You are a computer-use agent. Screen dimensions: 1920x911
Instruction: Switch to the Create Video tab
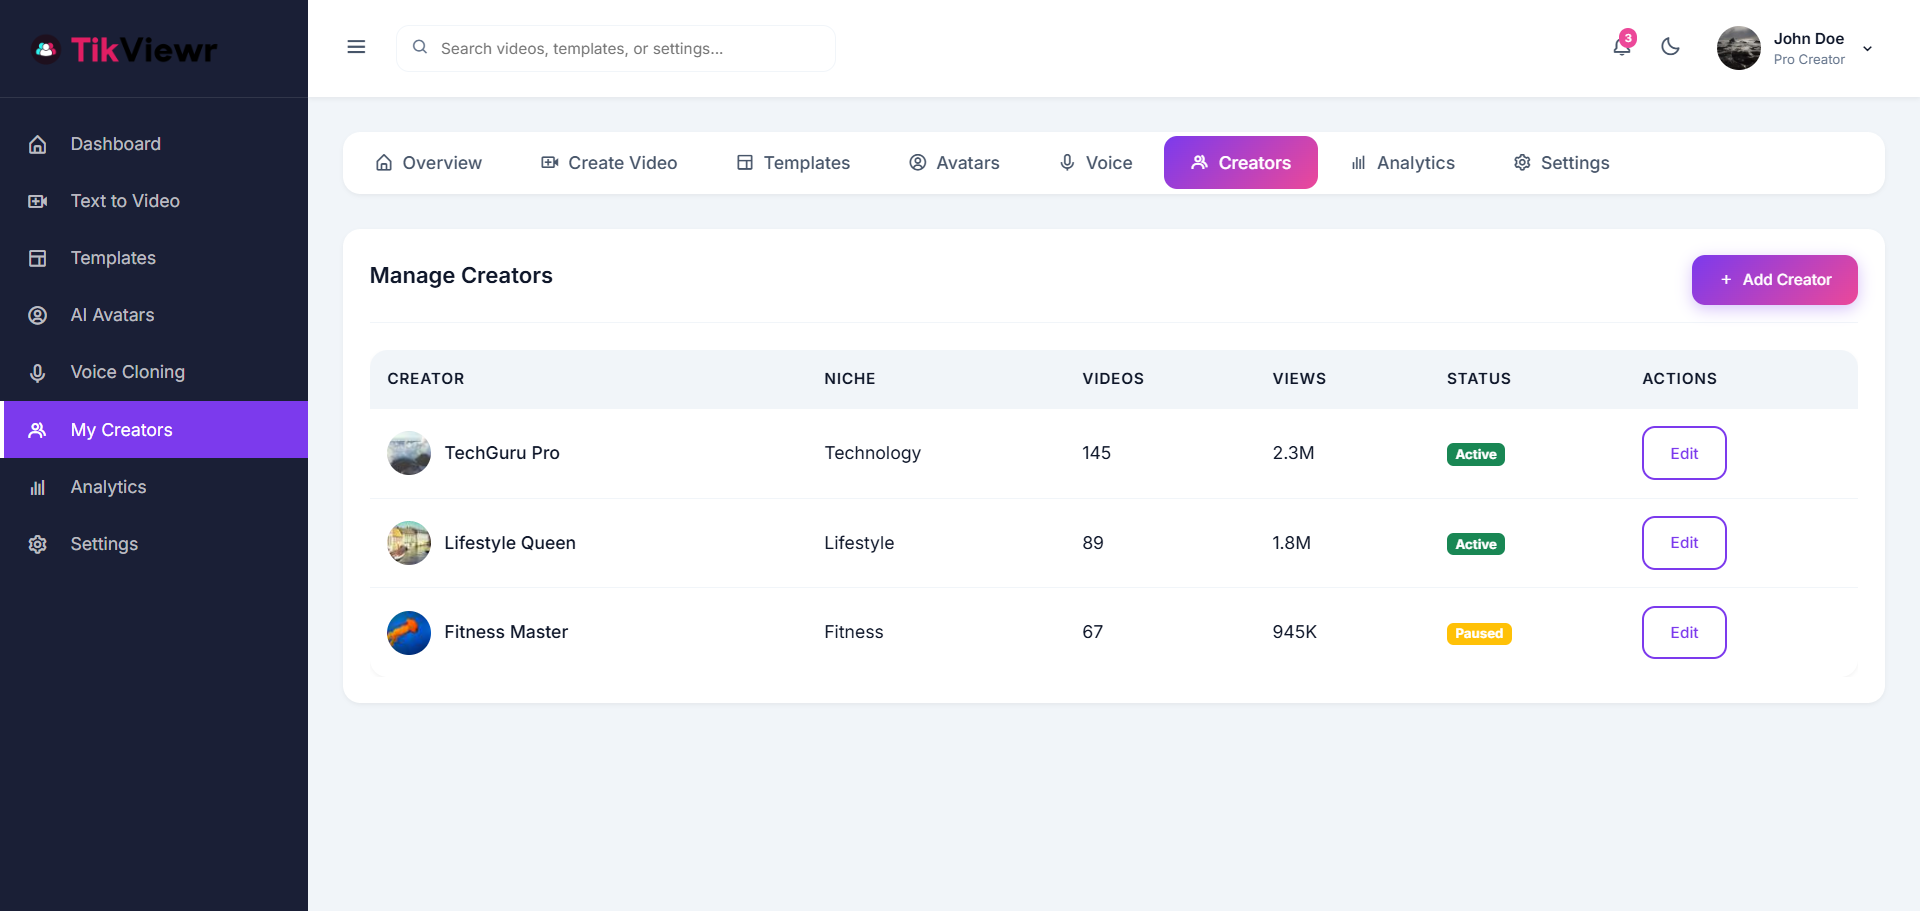point(609,163)
